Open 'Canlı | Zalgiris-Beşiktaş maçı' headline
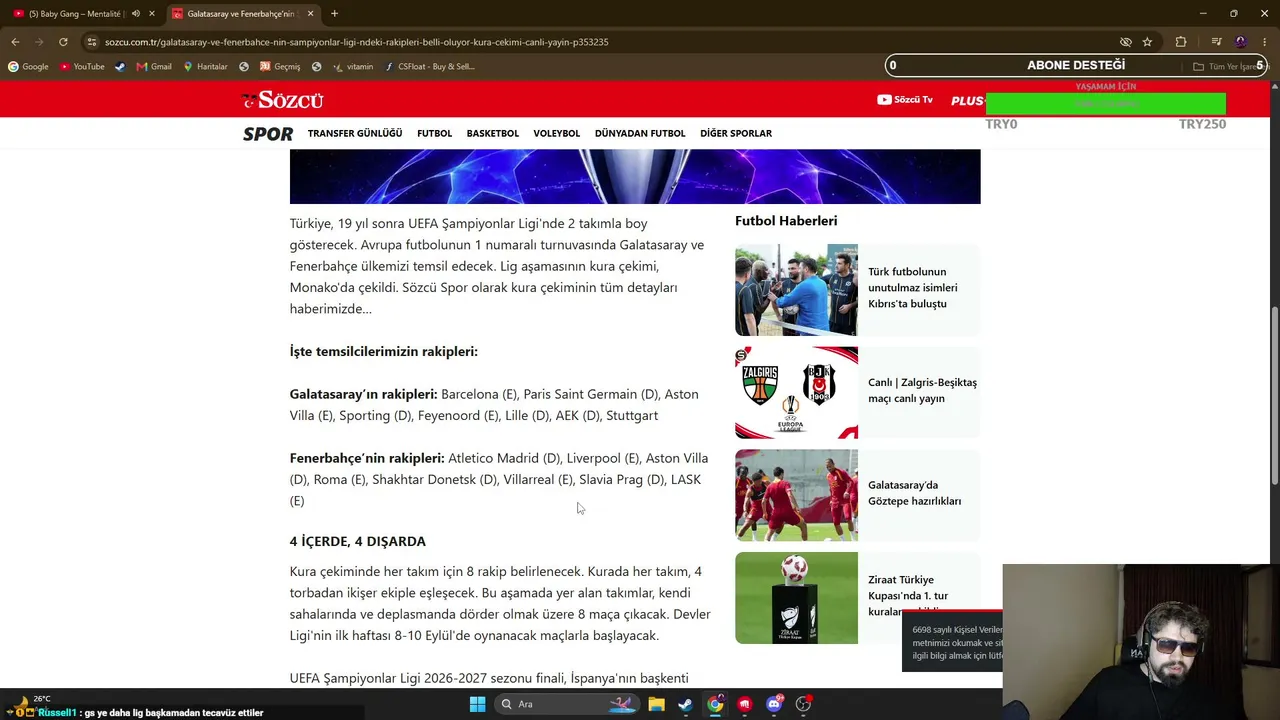The height and width of the screenshot is (720, 1280). [x=922, y=390]
